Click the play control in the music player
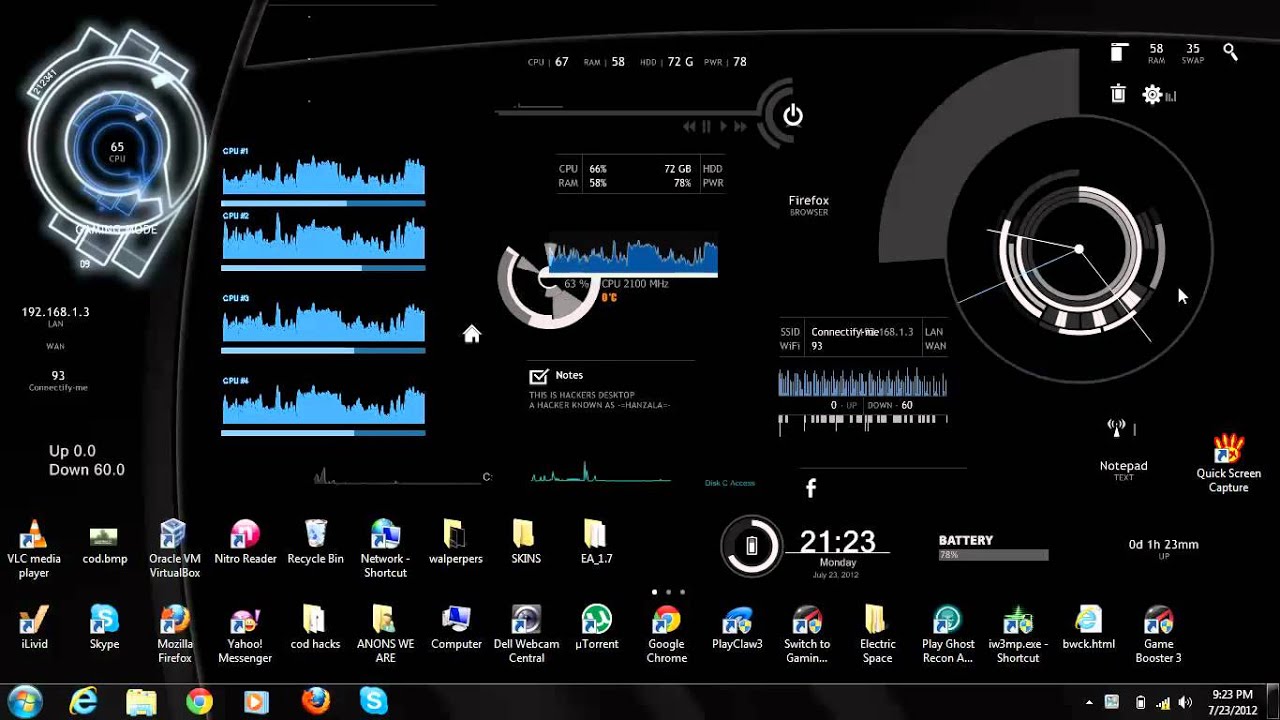 coord(723,127)
